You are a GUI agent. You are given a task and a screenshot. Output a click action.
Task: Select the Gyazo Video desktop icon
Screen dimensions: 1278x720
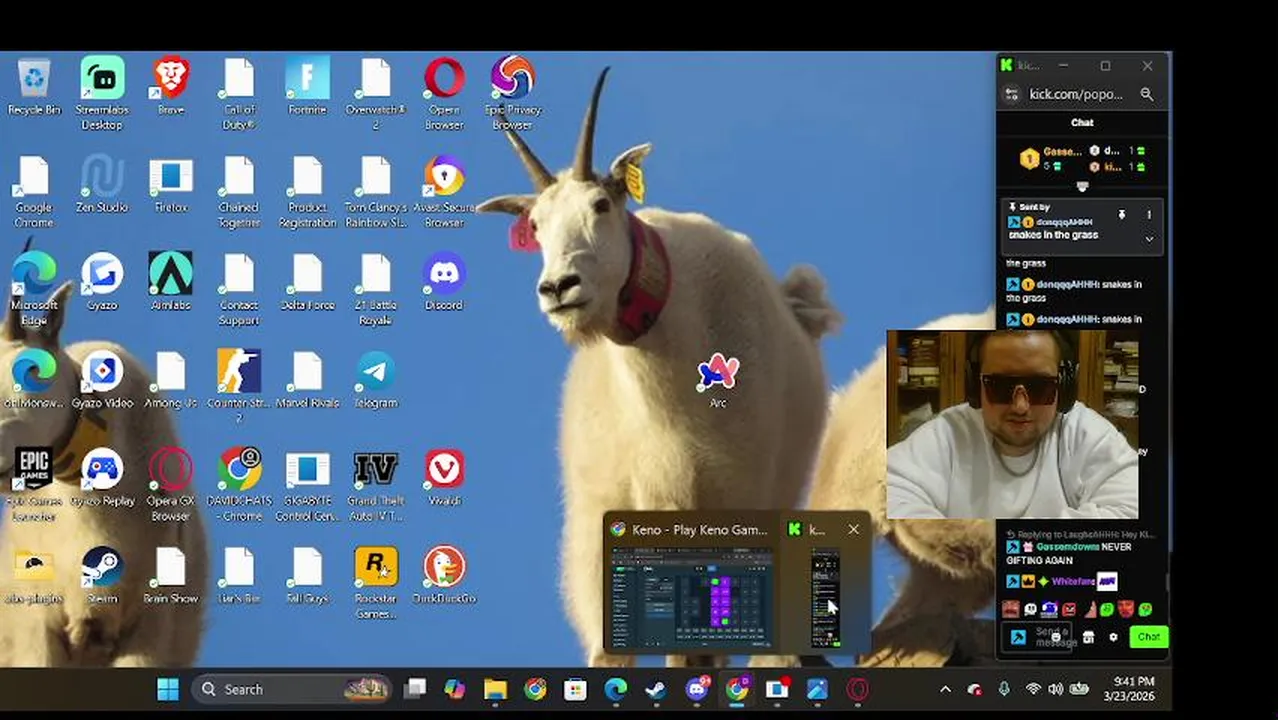[x=102, y=381]
